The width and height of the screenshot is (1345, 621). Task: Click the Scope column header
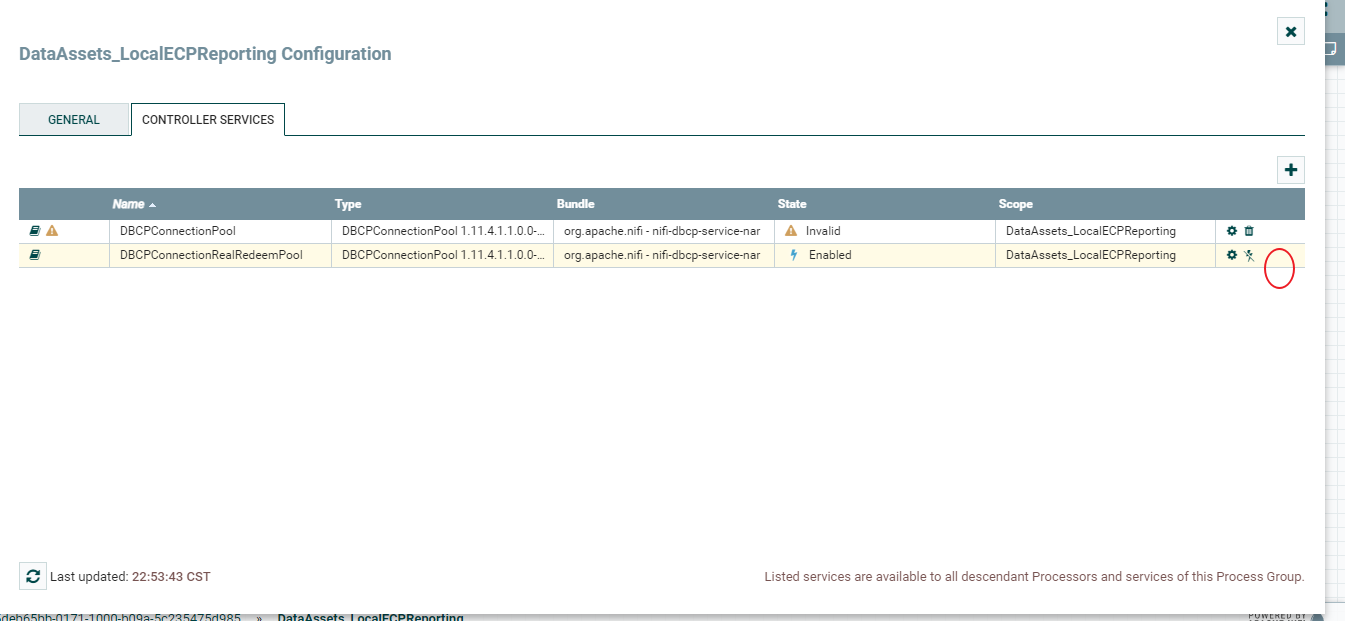pyautogui.click(x=1015, y=203)
